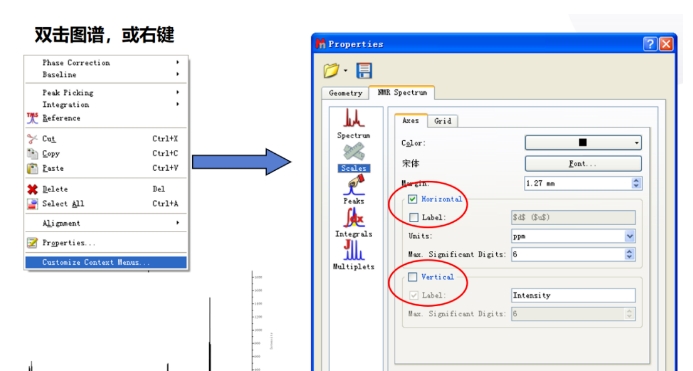The height and width of the screenshot is (371, 693).
Task: Open the Integrals section icon
Action: coord(354,218)
